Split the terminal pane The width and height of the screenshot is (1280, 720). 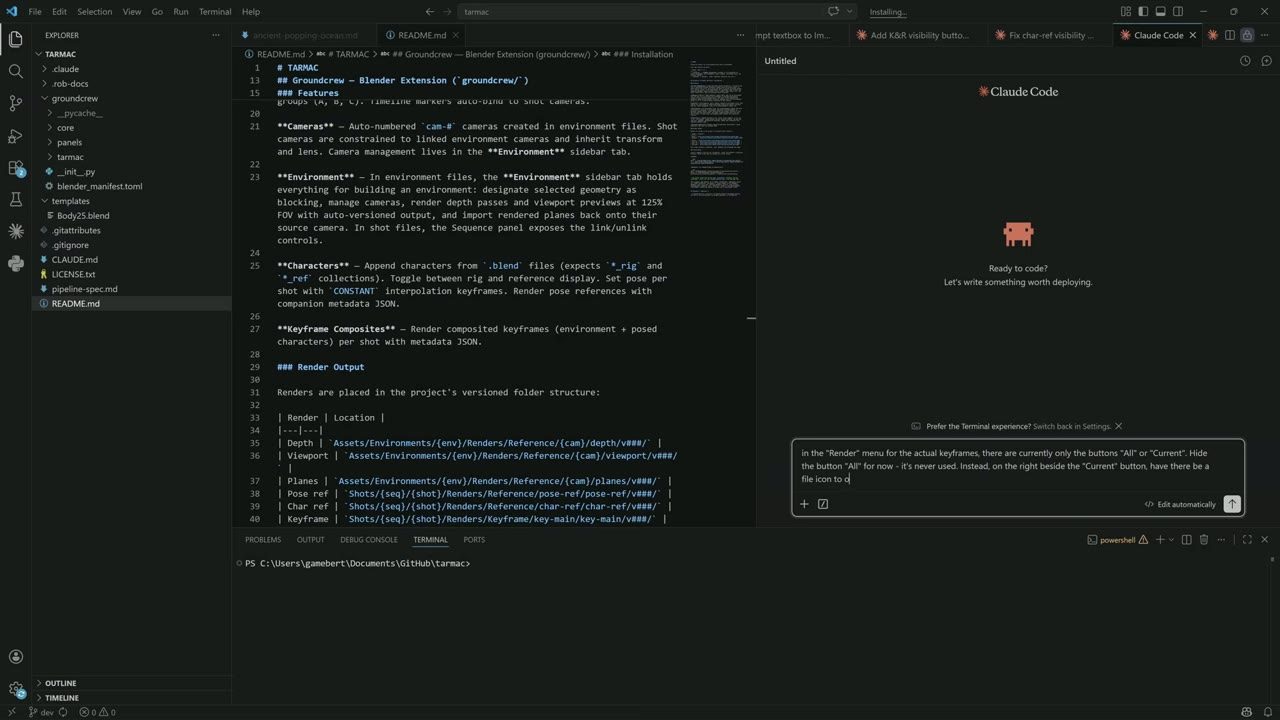click(x=1186, y=540)
